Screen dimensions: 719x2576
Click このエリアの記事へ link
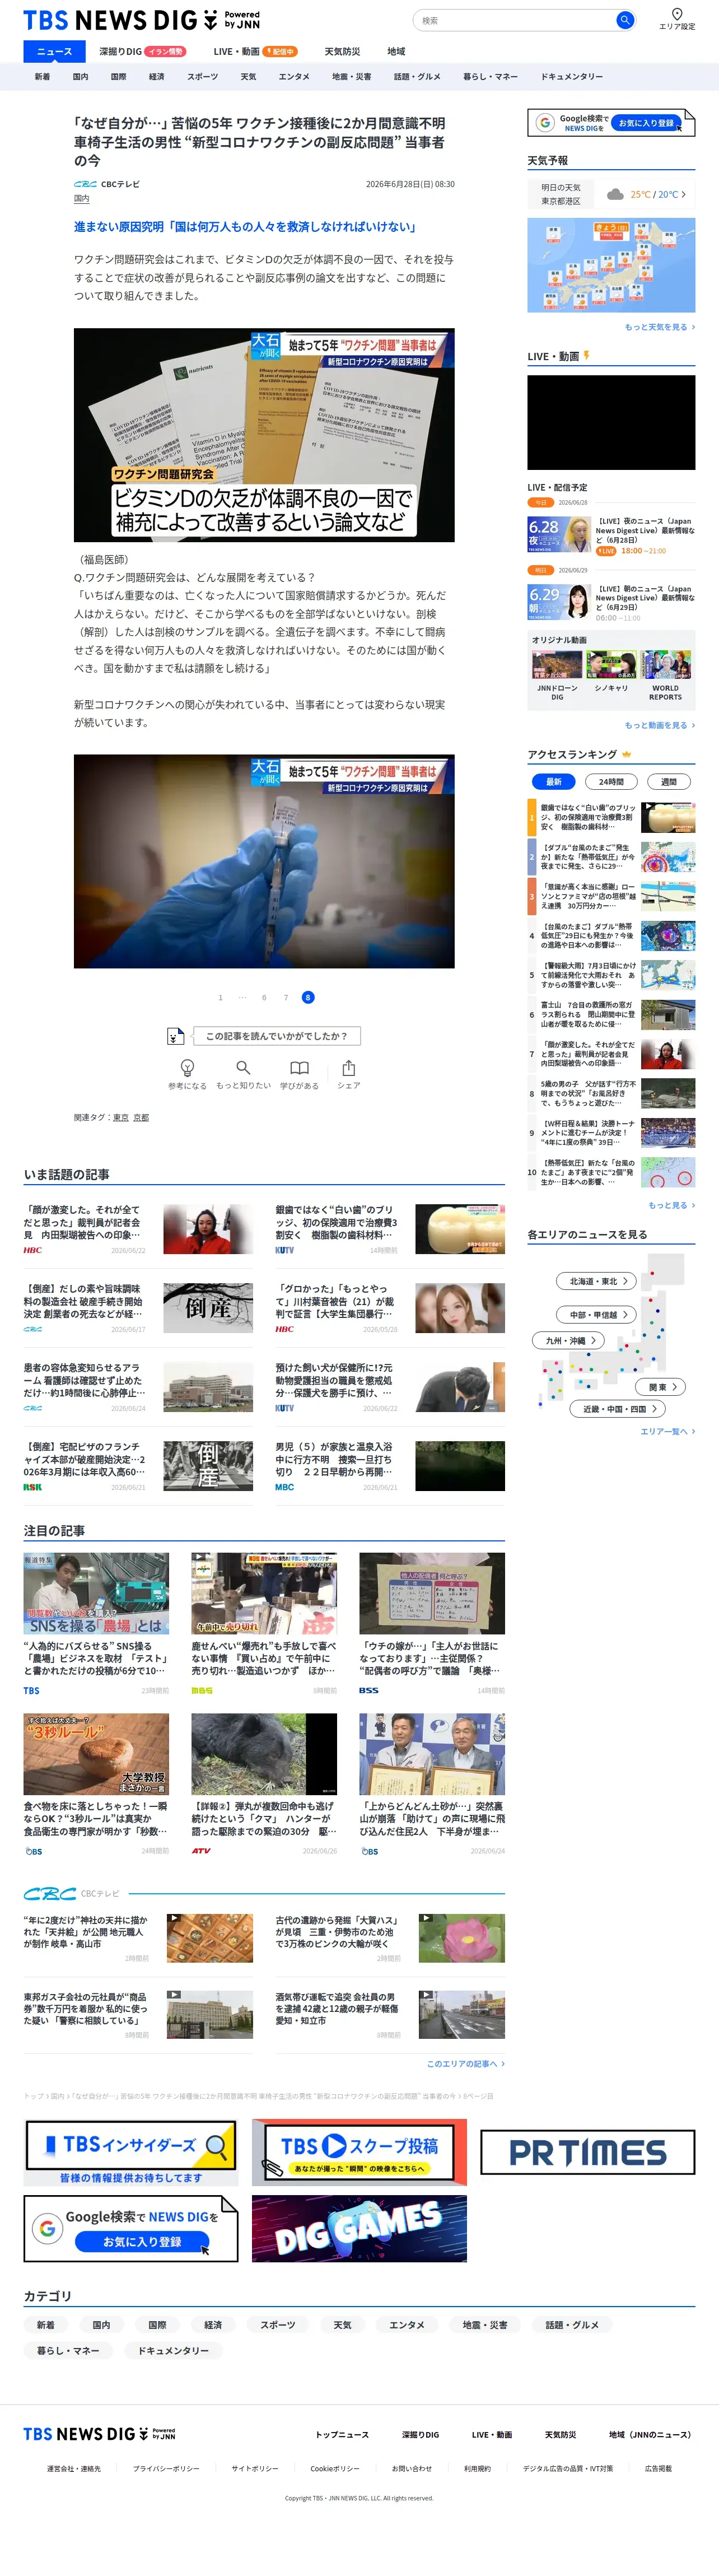coord(465,2063)
